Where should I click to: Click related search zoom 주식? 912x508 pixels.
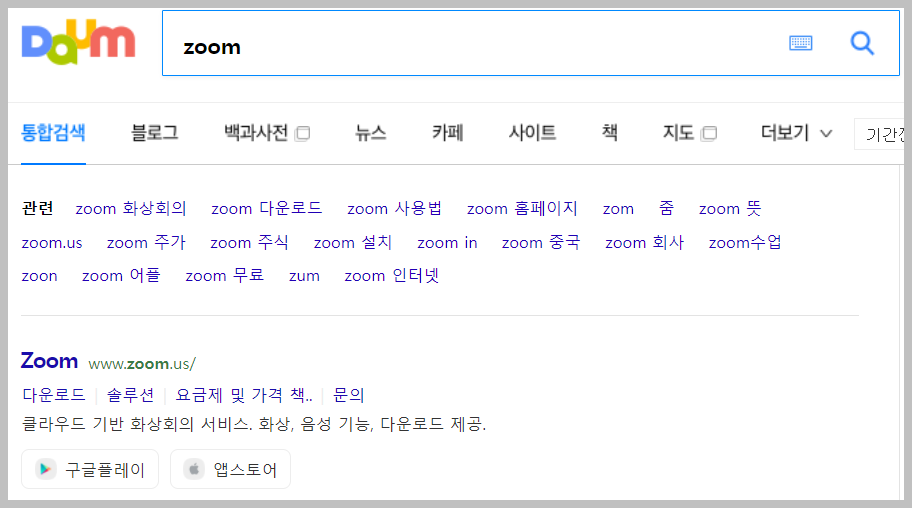tap(250, 242)
